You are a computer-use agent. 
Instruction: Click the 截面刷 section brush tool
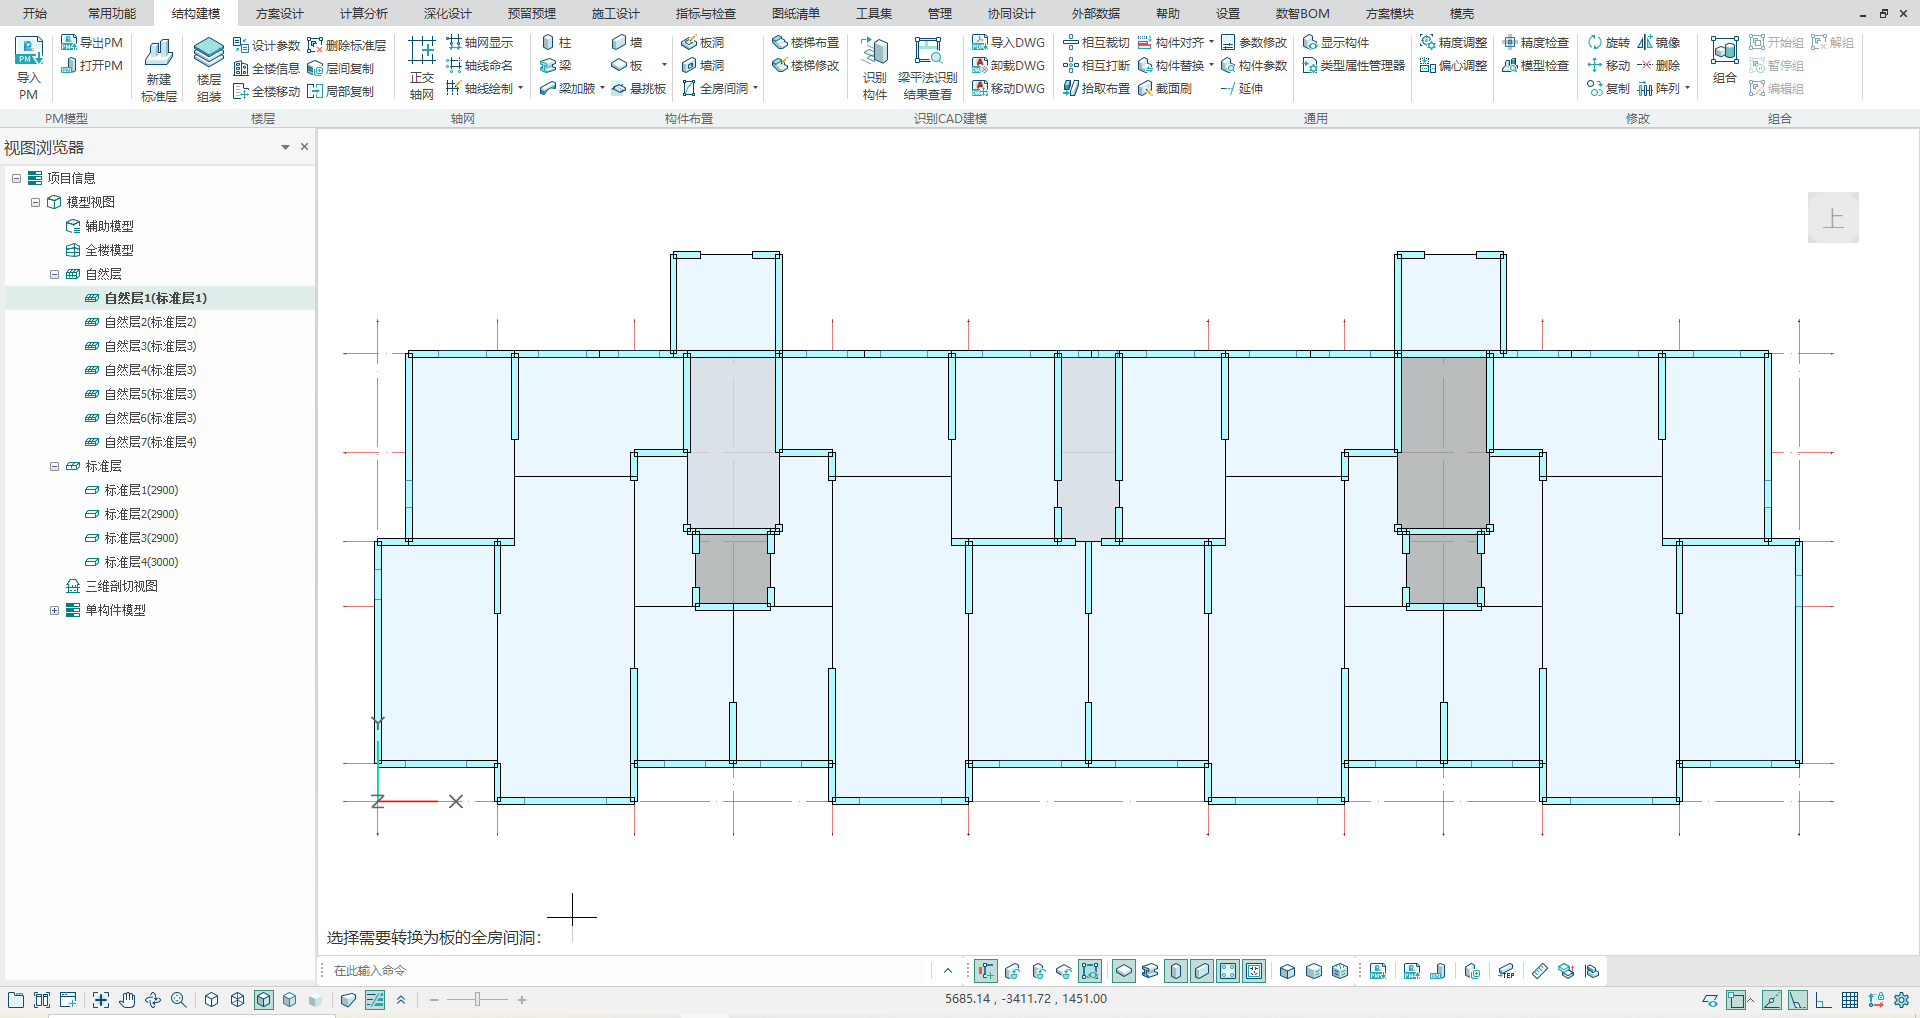[x=1165, y=88]
